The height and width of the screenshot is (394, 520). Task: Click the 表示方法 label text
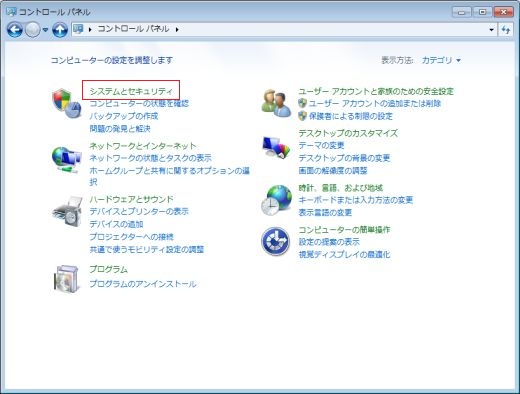pyautogui.click(x=397, y=60)
